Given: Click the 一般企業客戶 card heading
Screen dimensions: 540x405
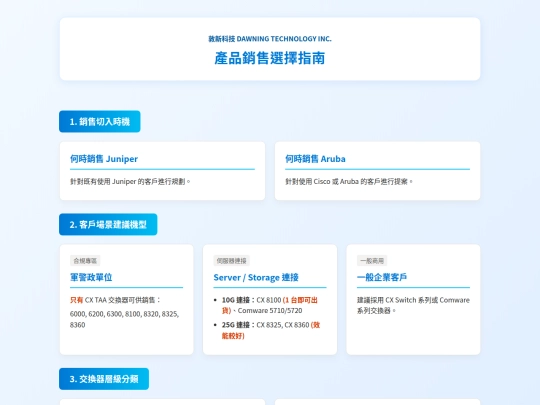Looking at the screenshot, I should tap(382, 277).
